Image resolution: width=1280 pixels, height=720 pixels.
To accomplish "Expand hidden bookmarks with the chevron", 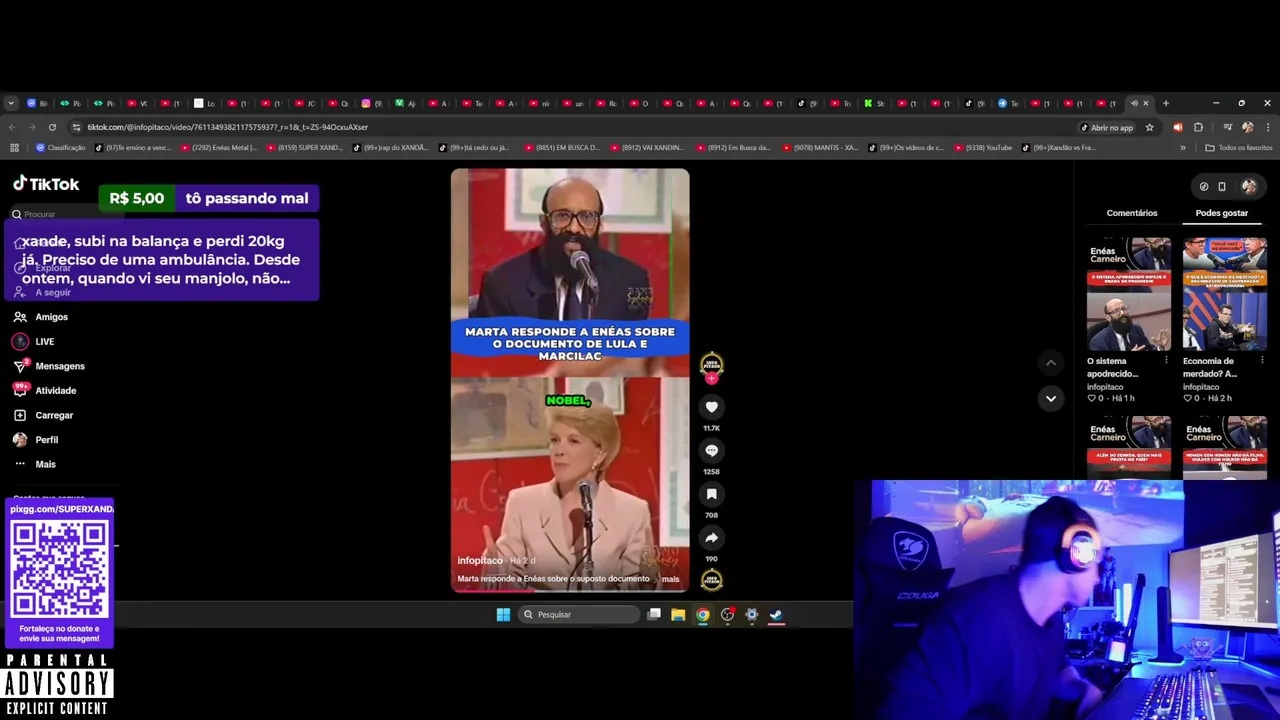I will (1183, 148).
